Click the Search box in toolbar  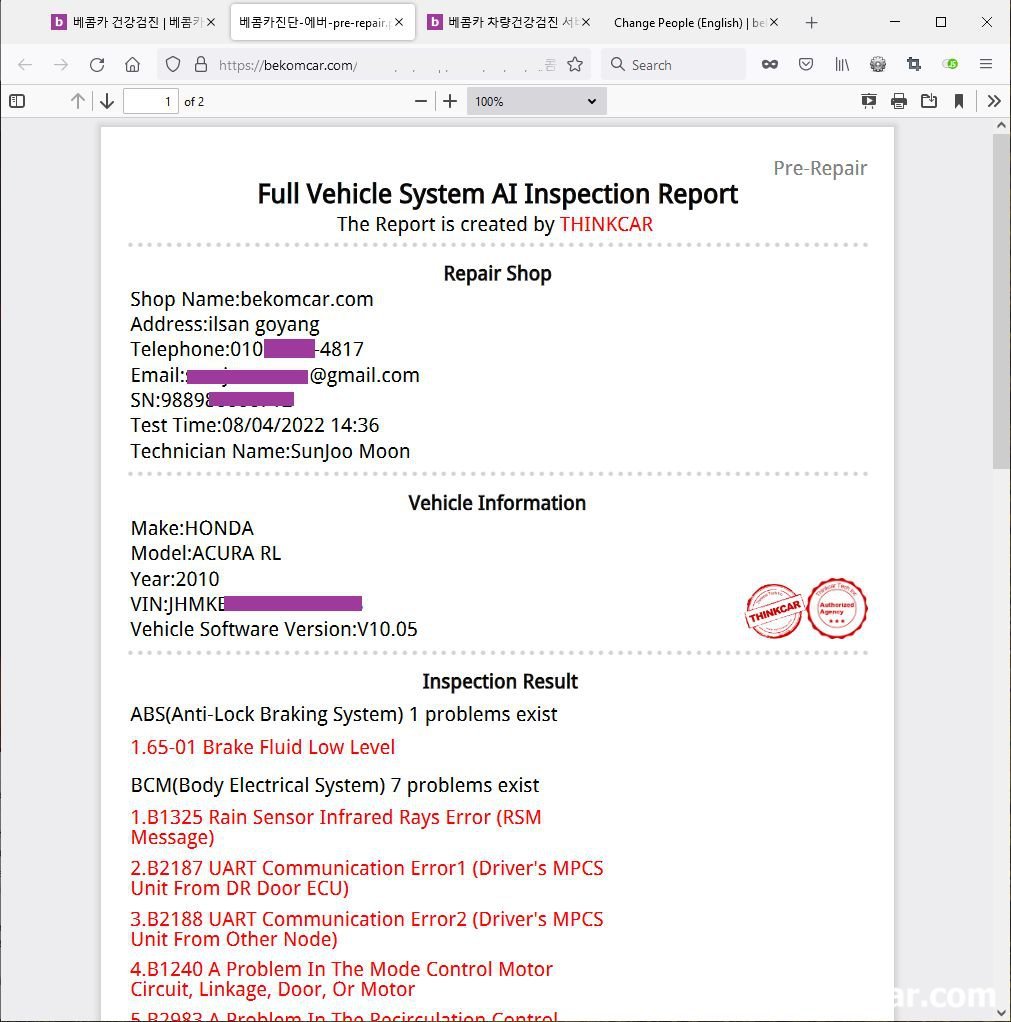tap(673, 65)
